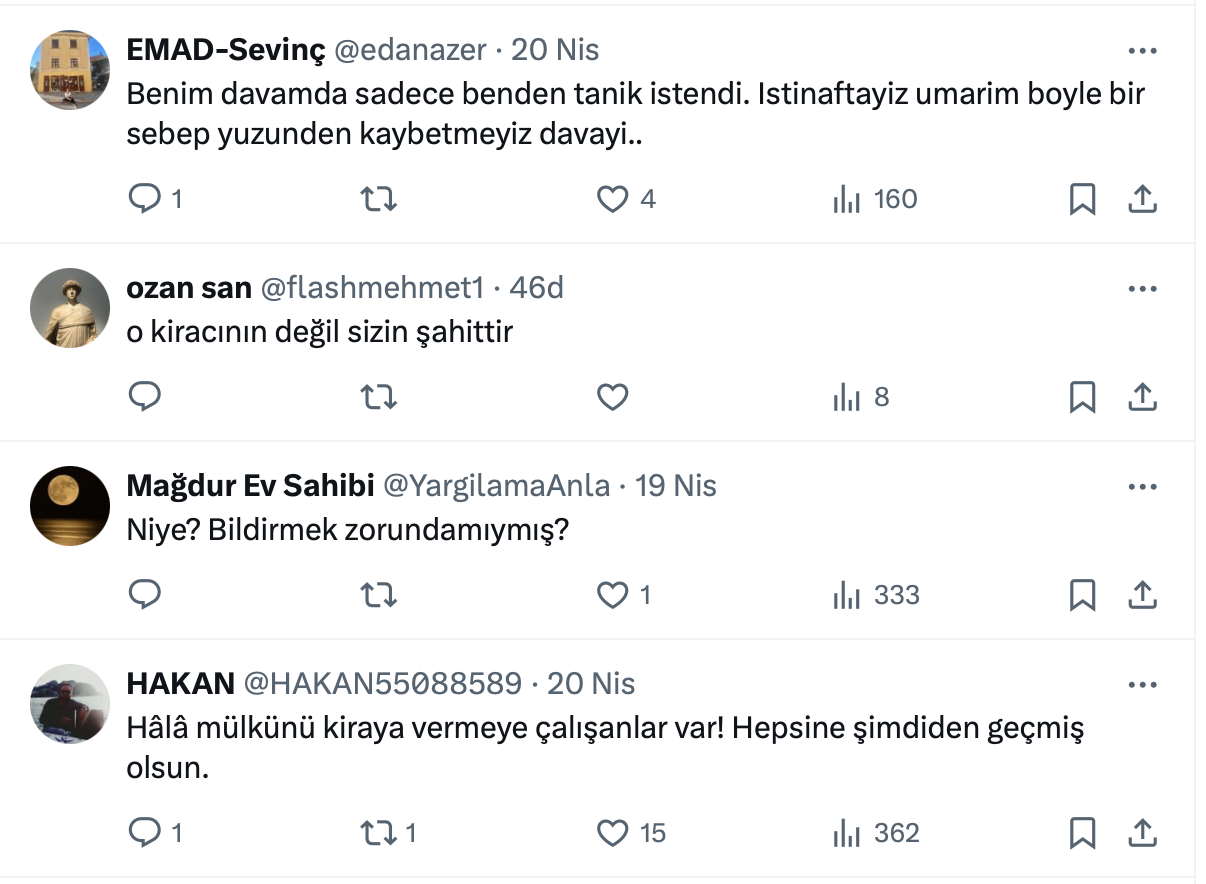Like the tweet by EMAD-Sevinç

coord(612,200)
